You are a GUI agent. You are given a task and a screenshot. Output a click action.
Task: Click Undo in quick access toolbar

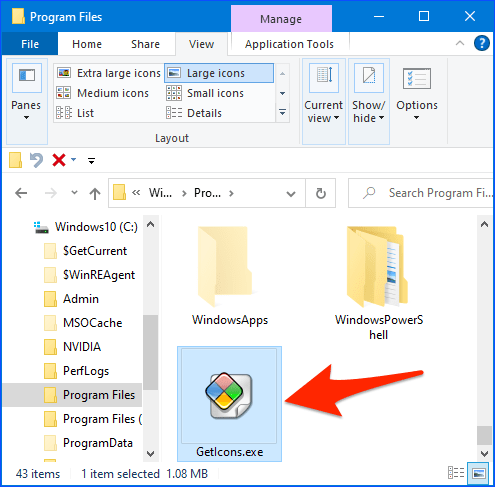(x=36, y=160)
